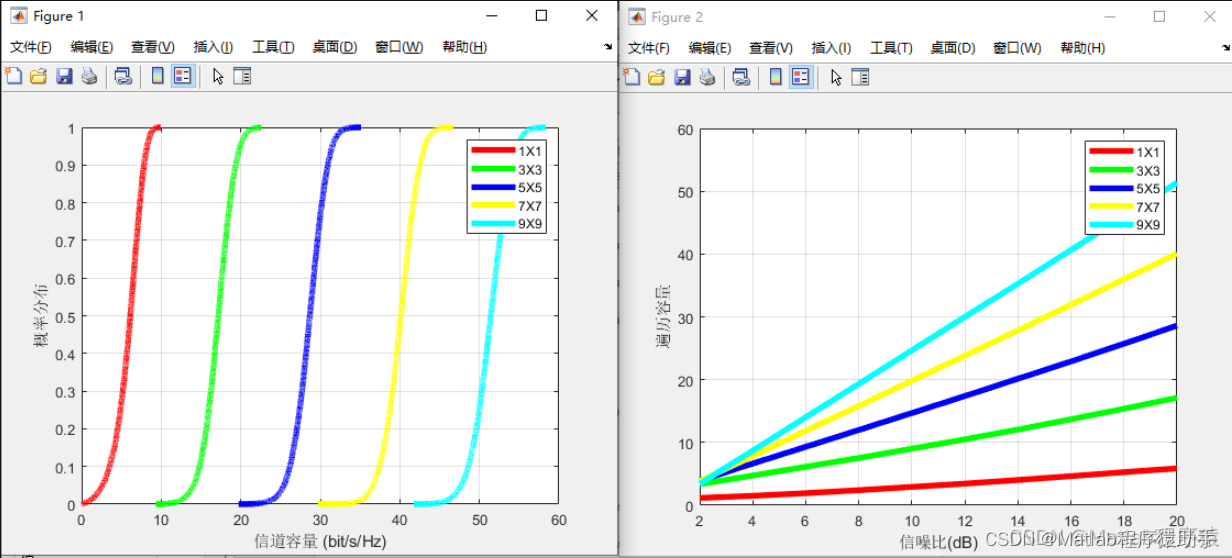Click the cyan capacity line in Figure 2

pos(938,333)
